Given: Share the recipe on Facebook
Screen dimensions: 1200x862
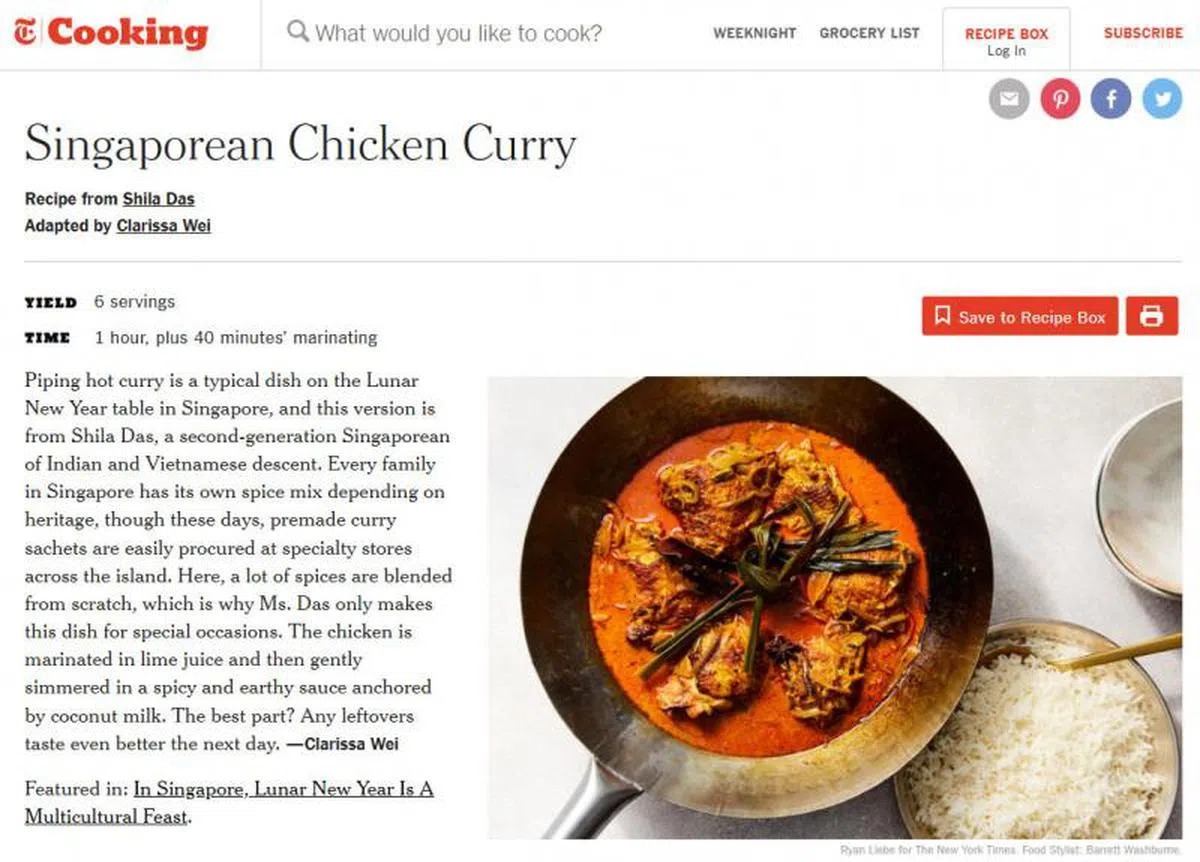Looking at the screenshot, I should click(x=1111, y=99).
